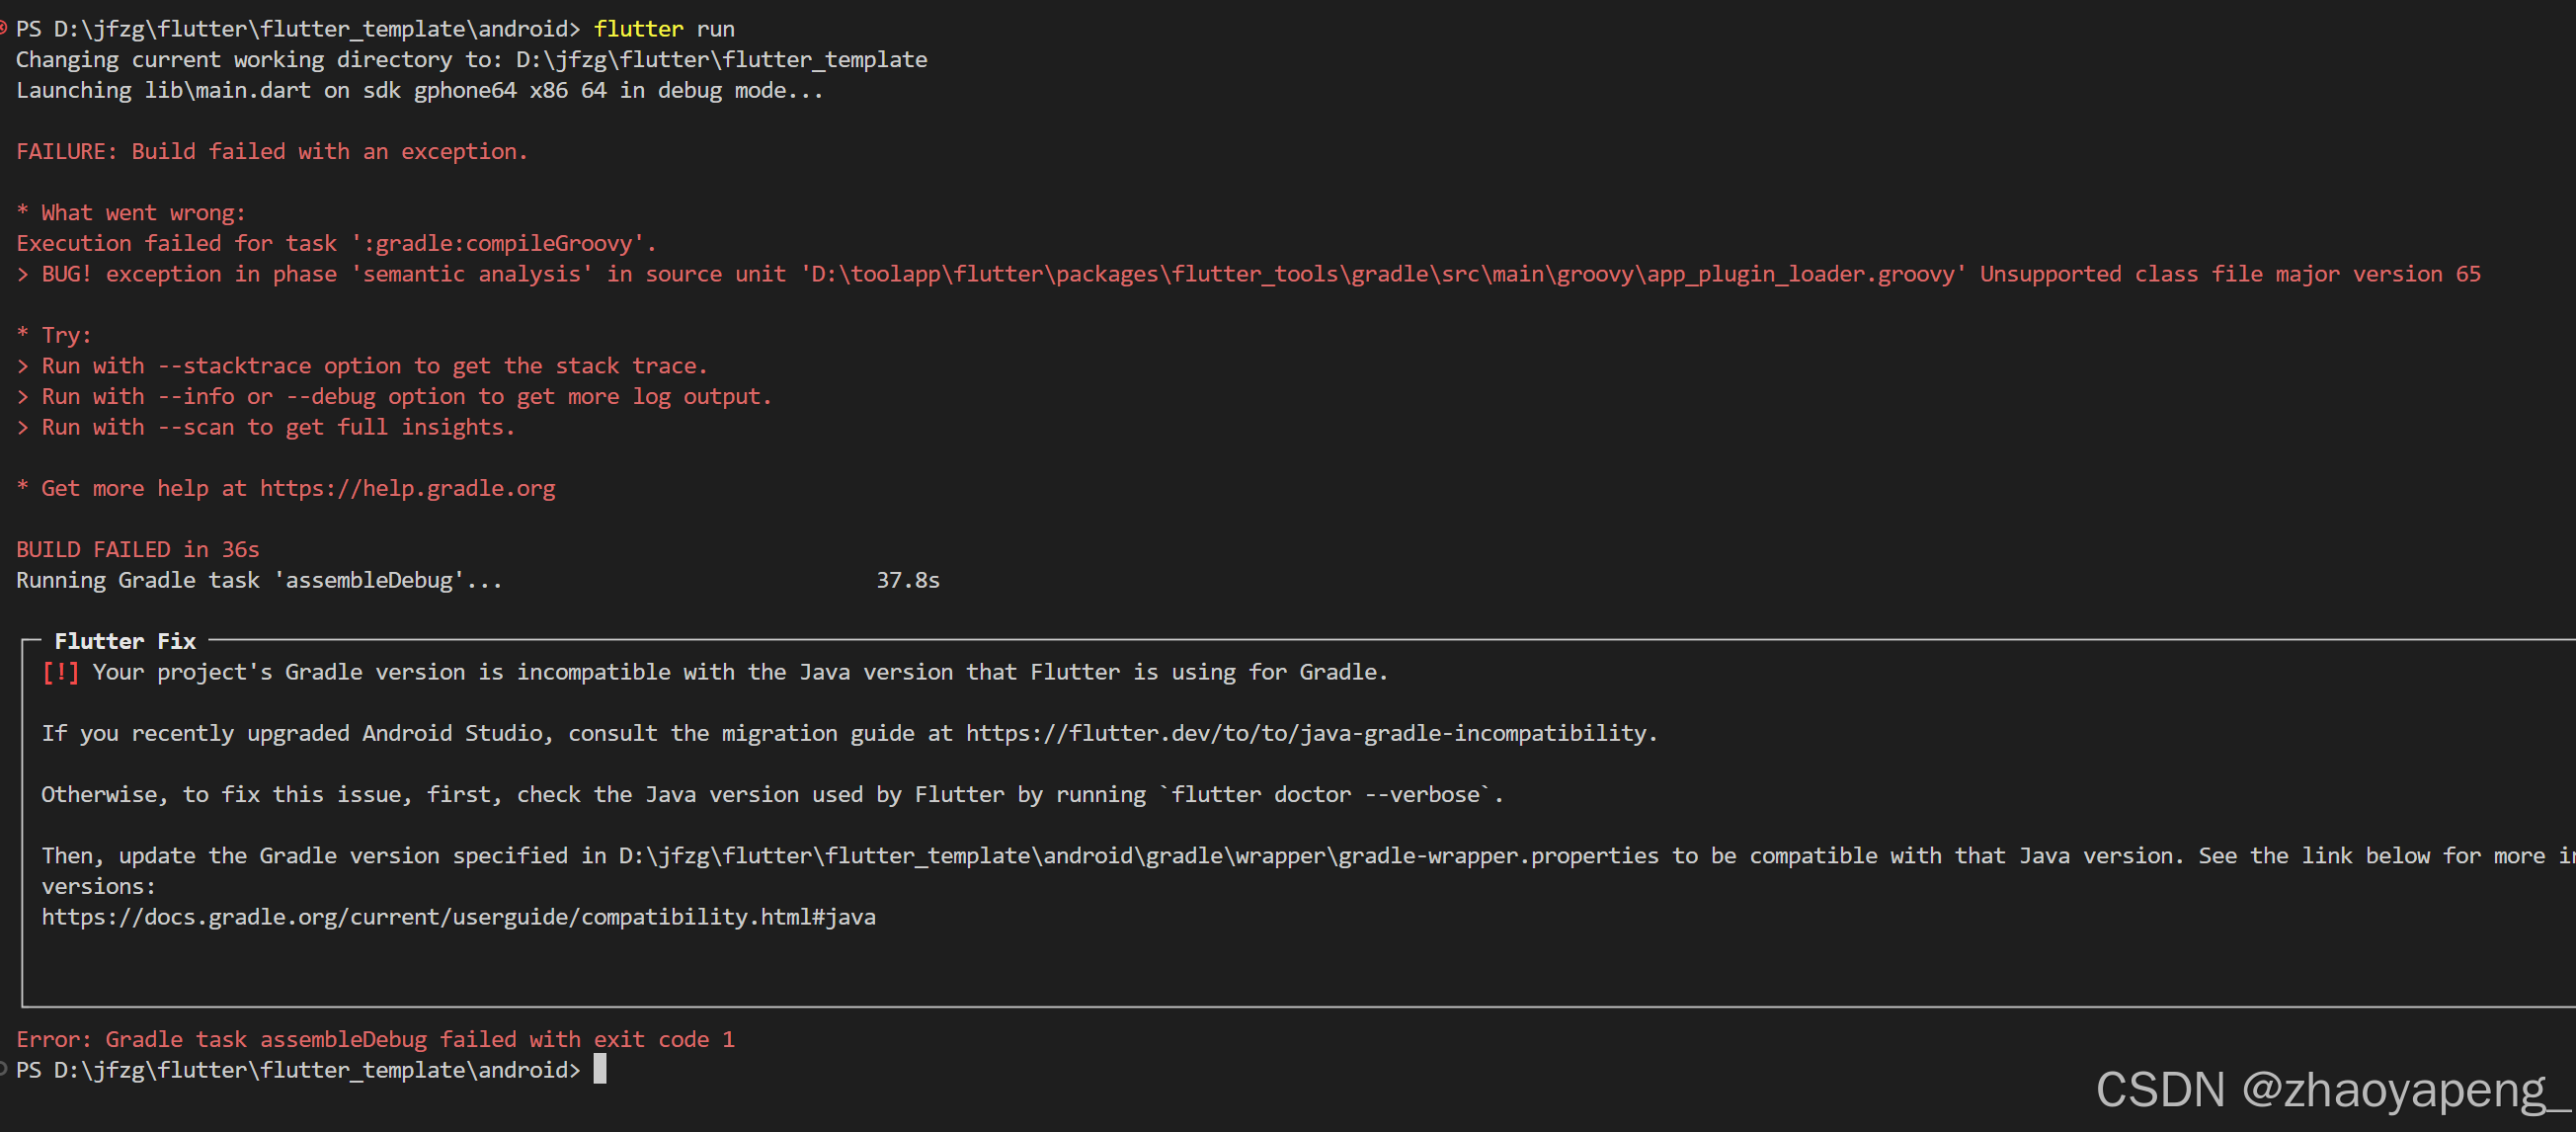Image resolution: width=2576 pixels, height=1132 pixels.
Task: Open the https://help.gradle.org link
Action: tap(407, 488)
